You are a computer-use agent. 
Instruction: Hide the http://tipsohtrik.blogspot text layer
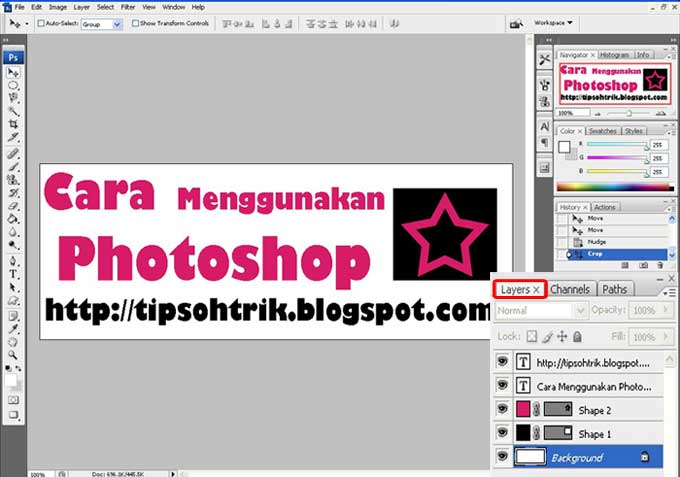(502, 361)
